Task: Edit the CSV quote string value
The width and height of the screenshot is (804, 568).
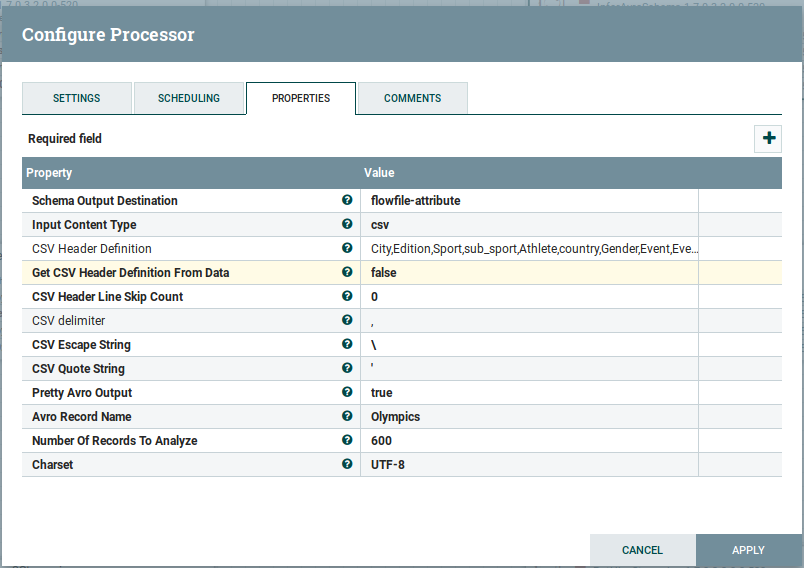Action: (529, 369)
